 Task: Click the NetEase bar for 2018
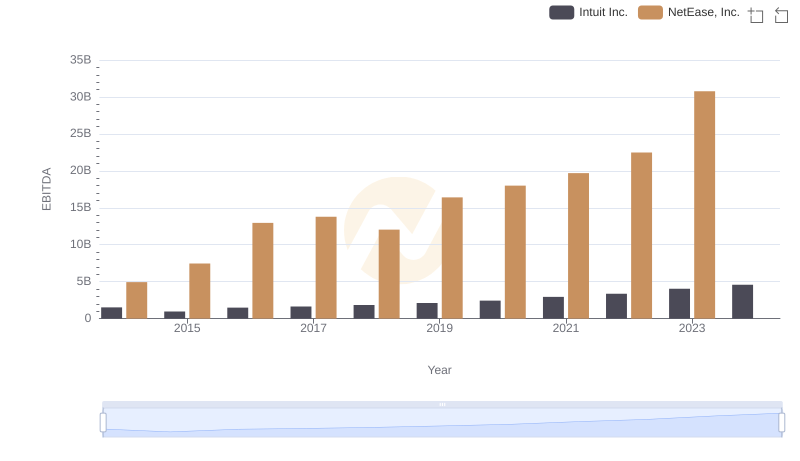[x=389, y=274]
